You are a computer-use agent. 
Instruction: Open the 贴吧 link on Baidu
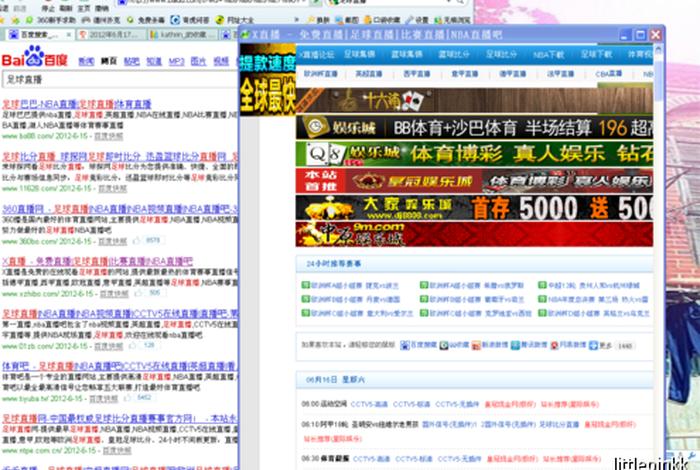click(131, 61)
